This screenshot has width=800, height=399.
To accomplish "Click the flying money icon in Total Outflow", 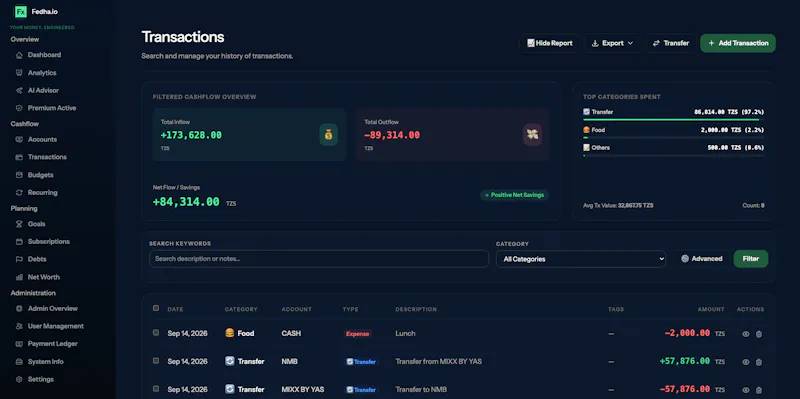I will click(532, 135).
